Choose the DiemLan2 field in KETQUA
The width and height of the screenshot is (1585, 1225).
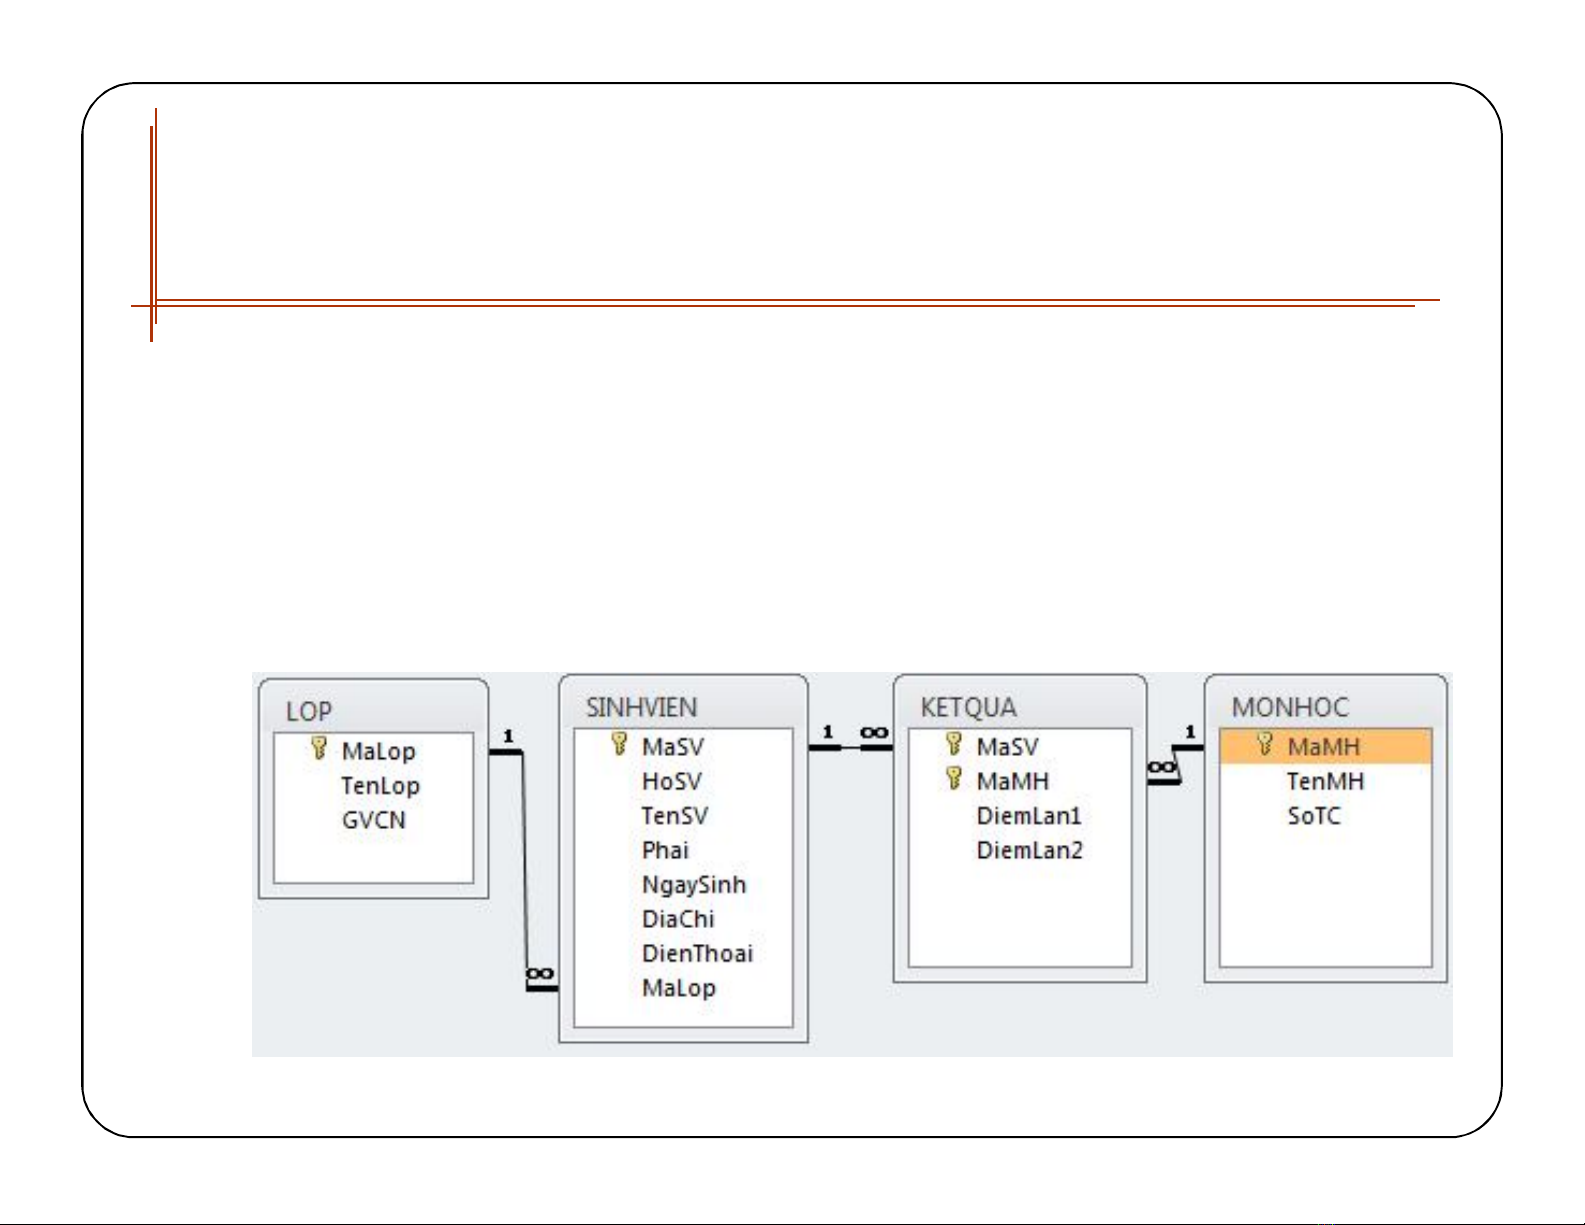(1029, 851)
